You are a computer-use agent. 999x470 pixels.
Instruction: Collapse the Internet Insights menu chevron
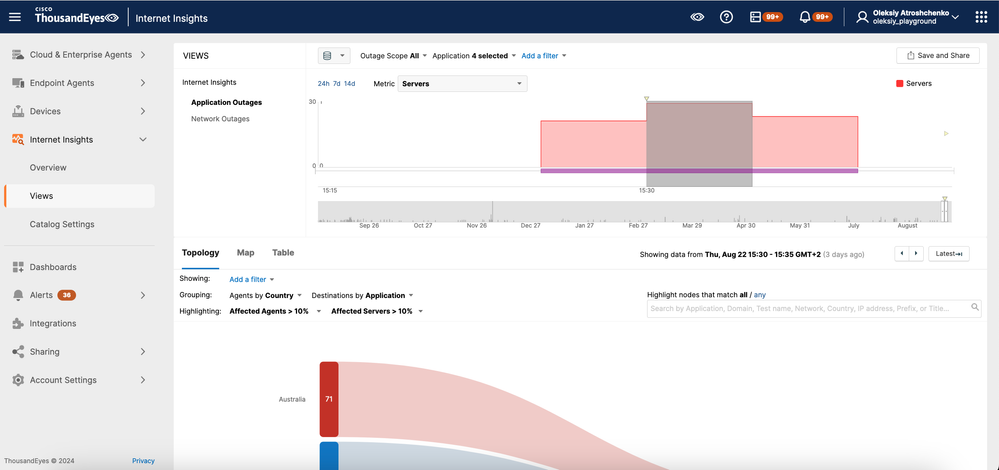[143, 139]
